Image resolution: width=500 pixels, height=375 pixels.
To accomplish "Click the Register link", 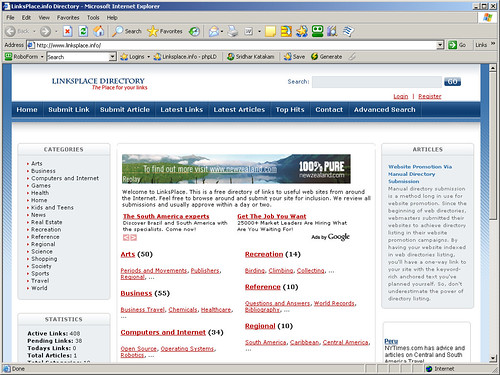I will [x=430, y=96].
